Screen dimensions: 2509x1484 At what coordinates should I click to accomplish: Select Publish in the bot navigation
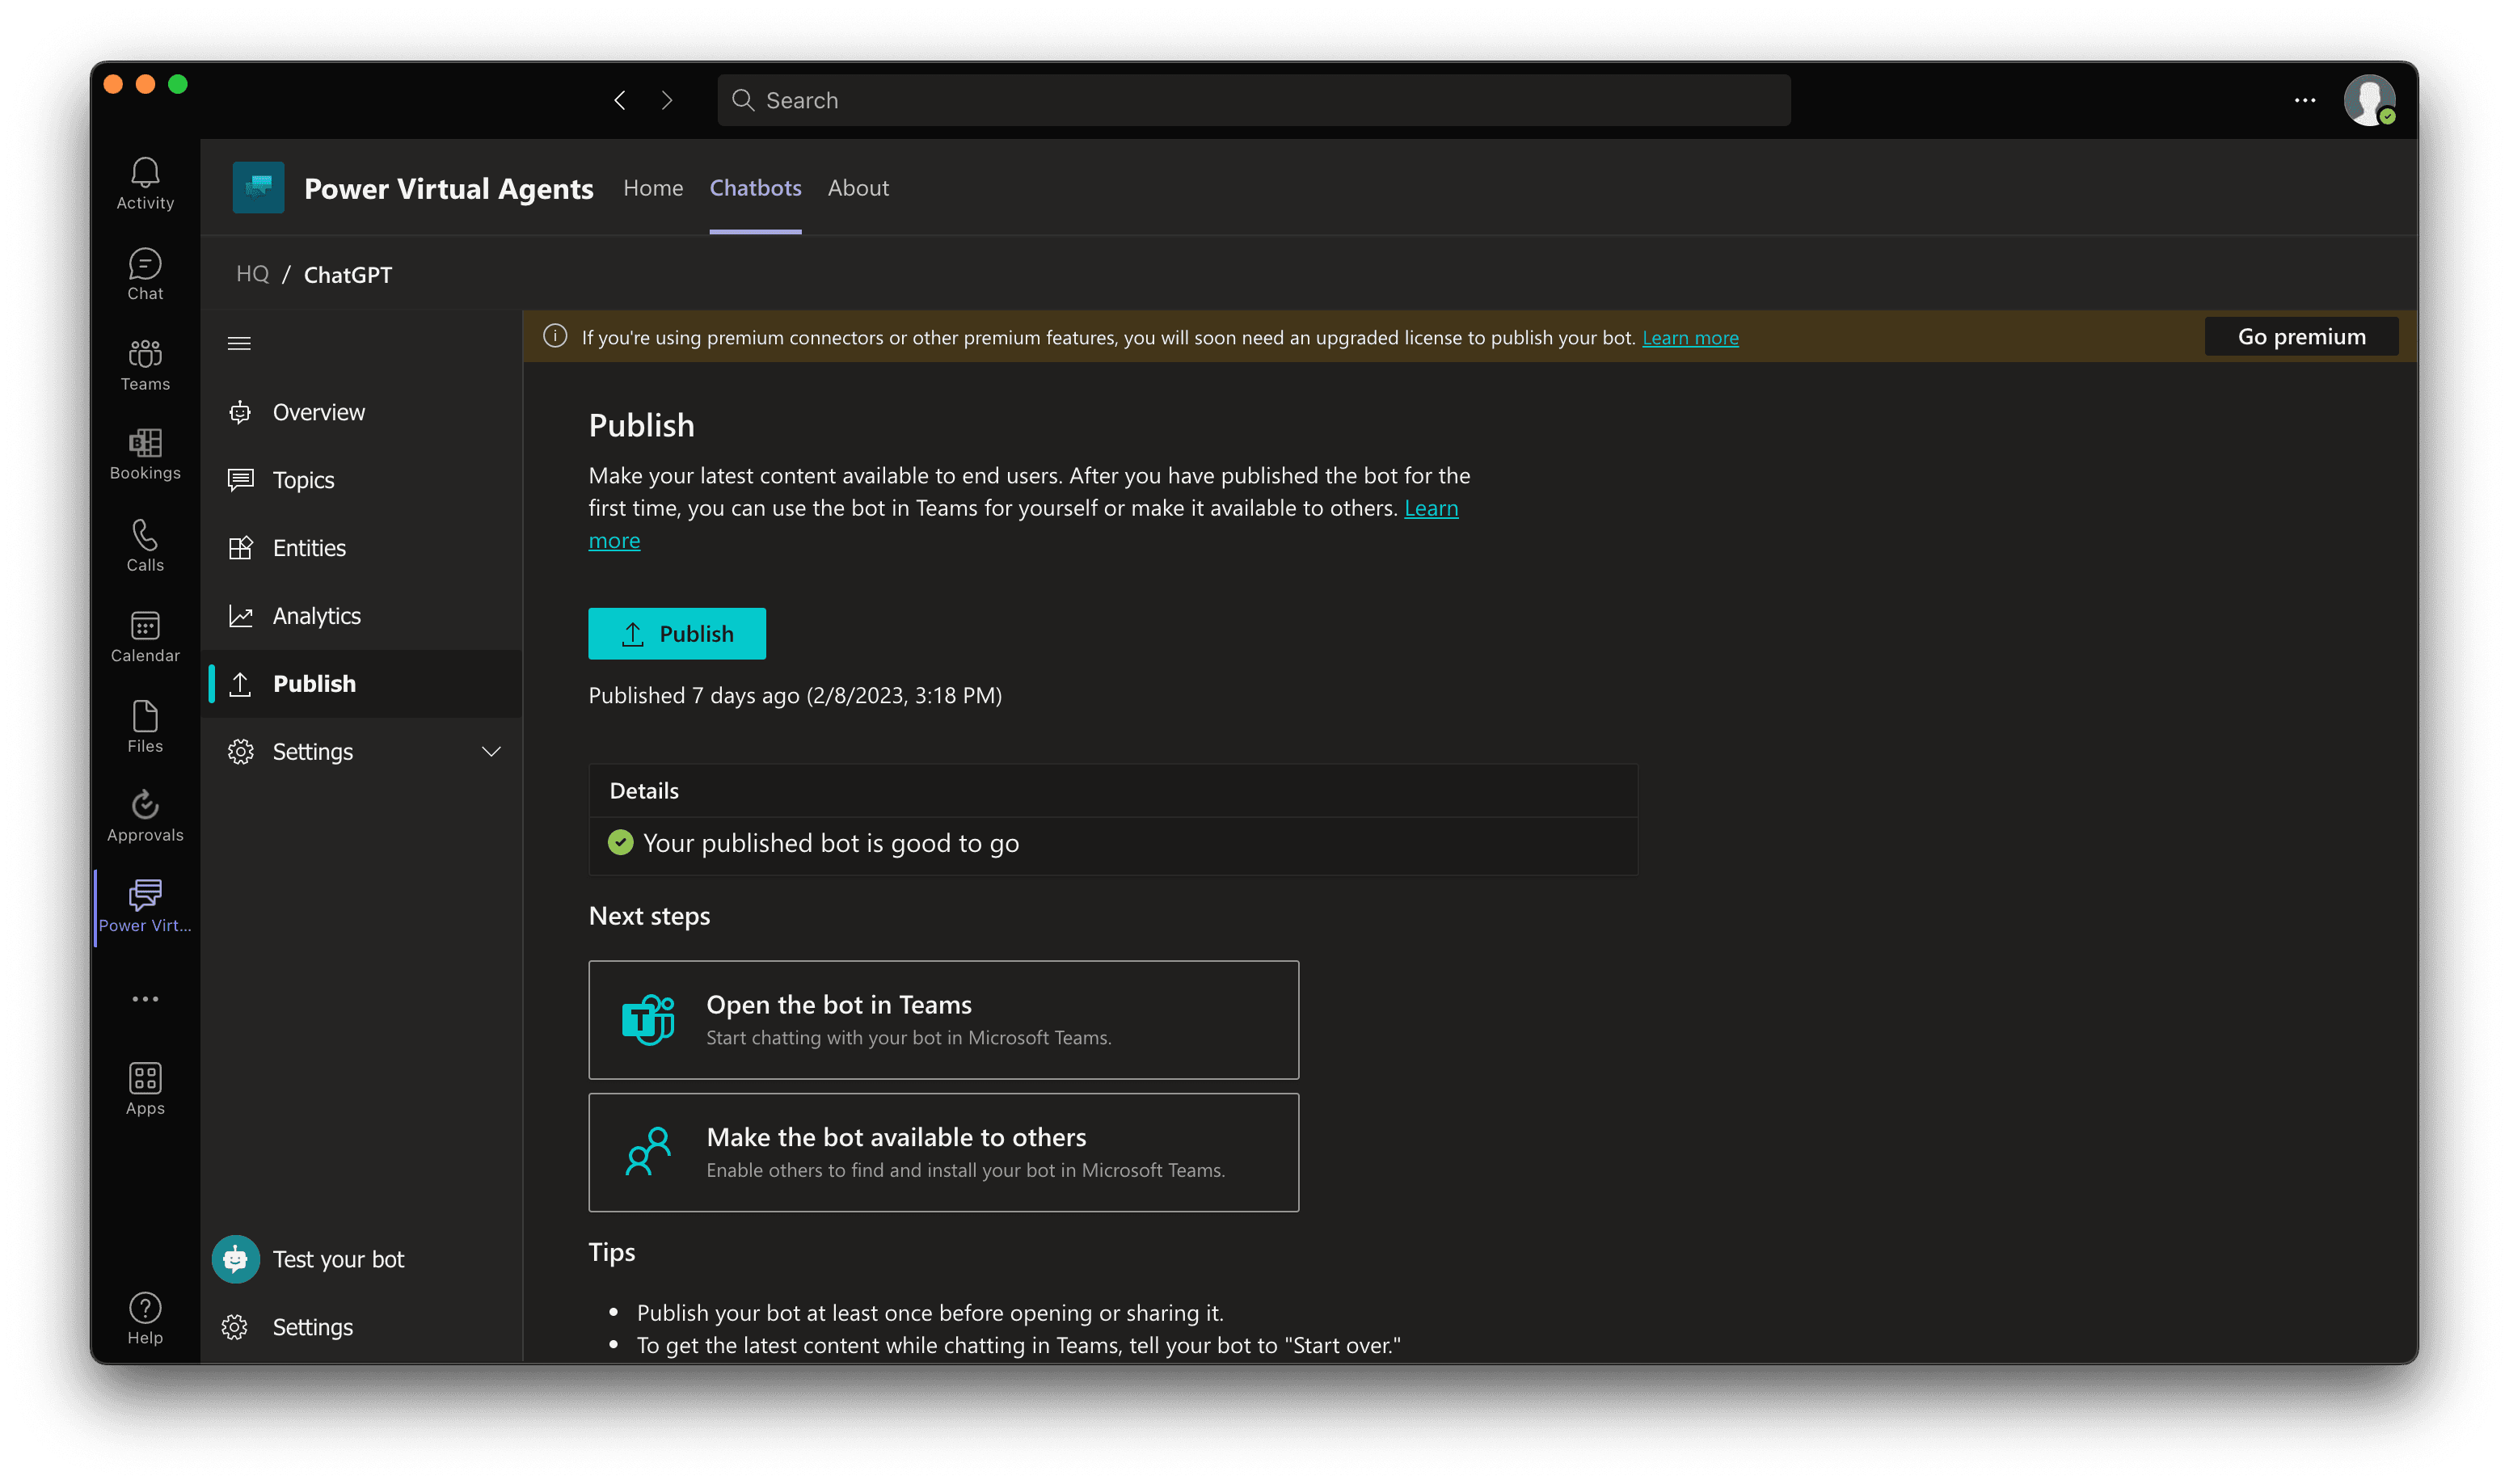(x=361, y=684)
